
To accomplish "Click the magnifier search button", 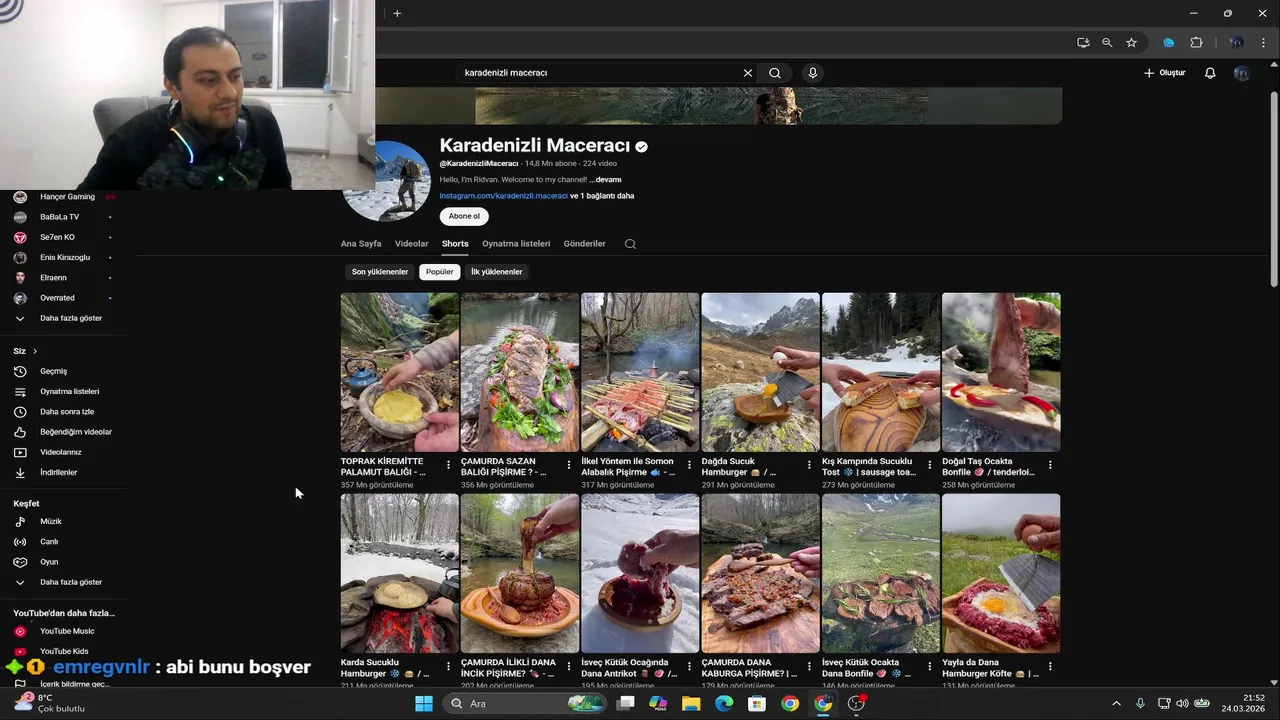I will (x=775, y=73).
